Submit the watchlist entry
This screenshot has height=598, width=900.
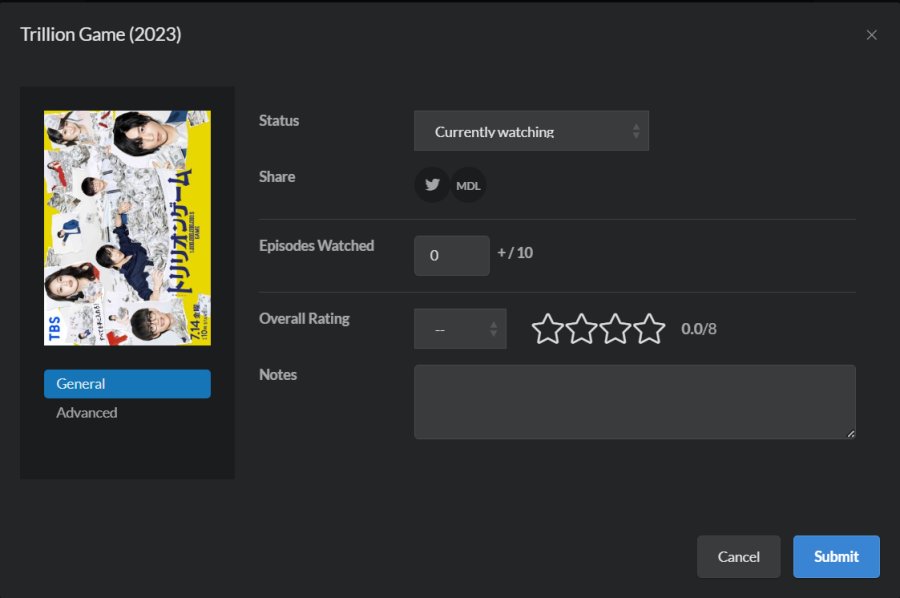[836, 557]
